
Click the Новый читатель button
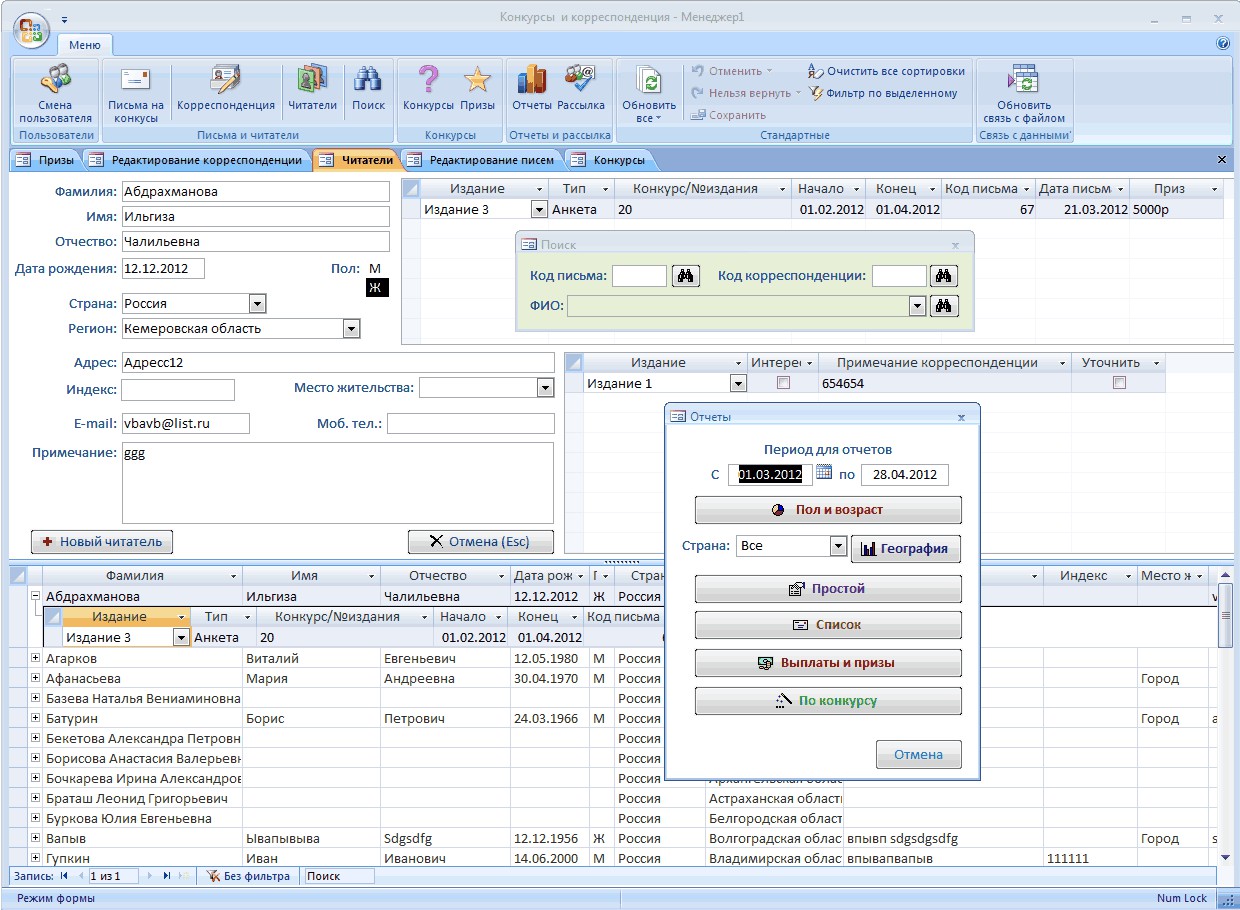point(102,541)
